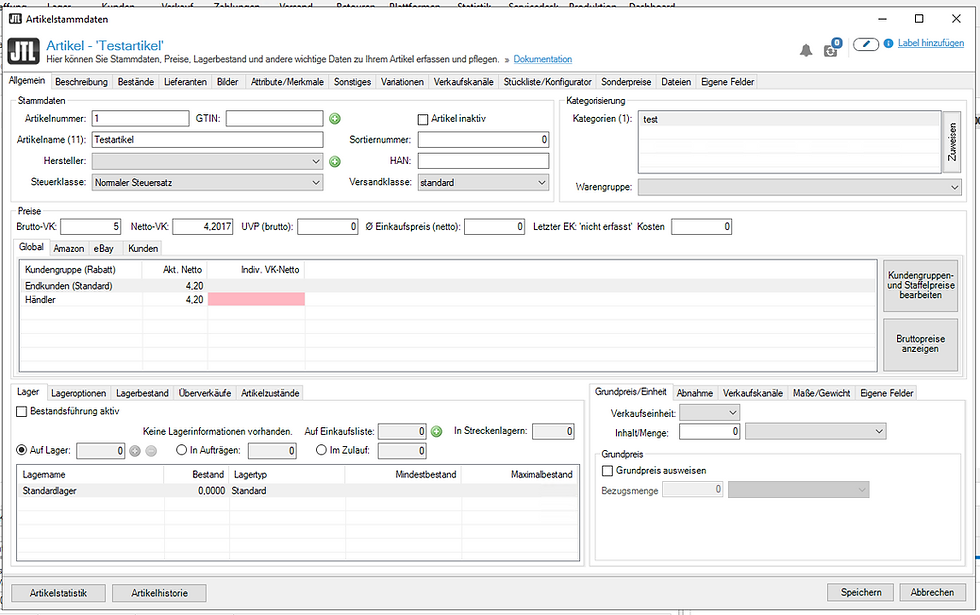
Task: Click the blue info icon beside Label hinzufügen
Action: (888, 44)
